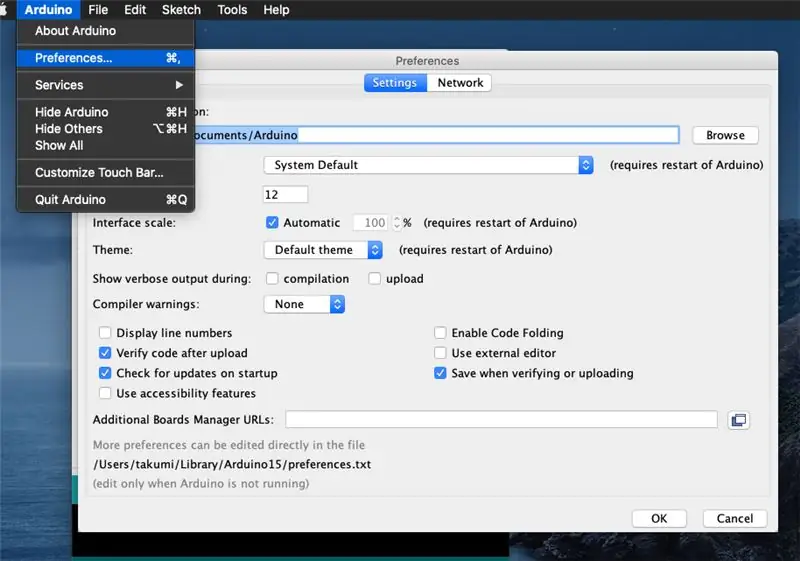Toggle the Automatic interface scale checkbox
Image resolution: width=800 pixels, height=561 pixels.
point(272,222)
